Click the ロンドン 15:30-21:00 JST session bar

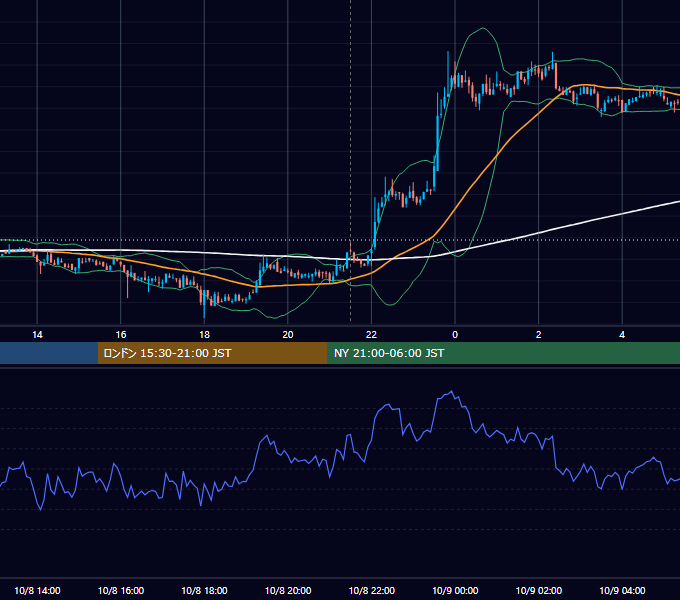212,353
